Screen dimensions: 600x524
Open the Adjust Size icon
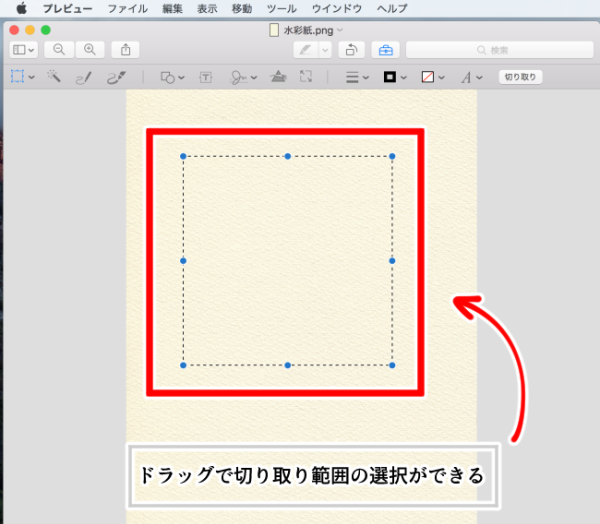pos(306,76)
